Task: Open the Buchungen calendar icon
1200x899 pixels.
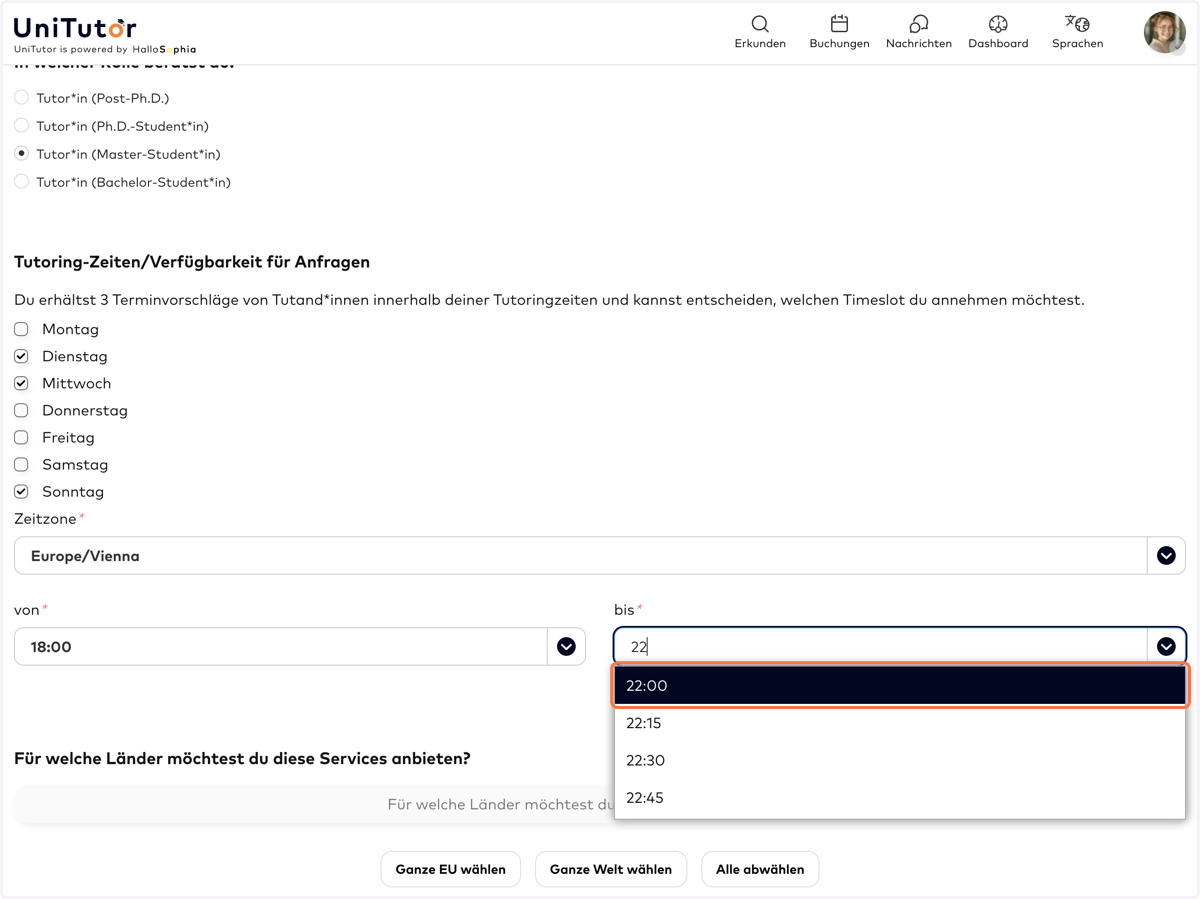Action: click(839, 24)
